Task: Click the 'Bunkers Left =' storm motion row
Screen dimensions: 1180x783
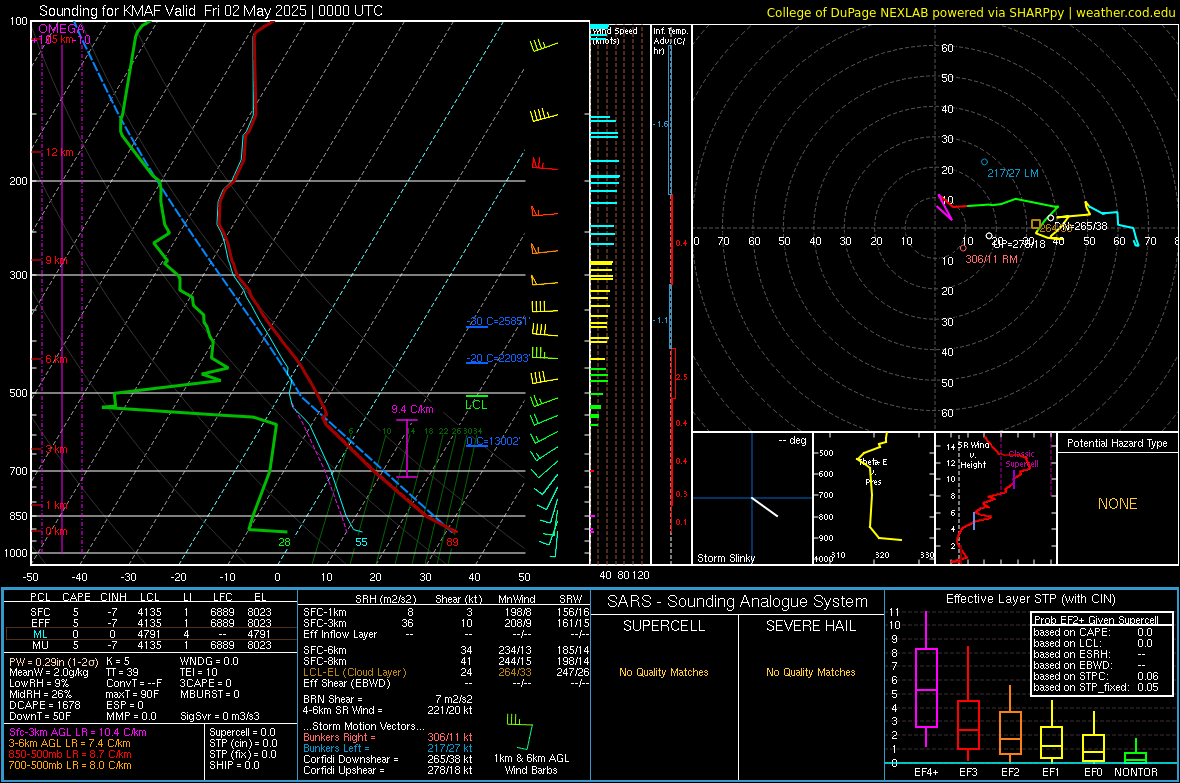Action: [x=388, y=748]
